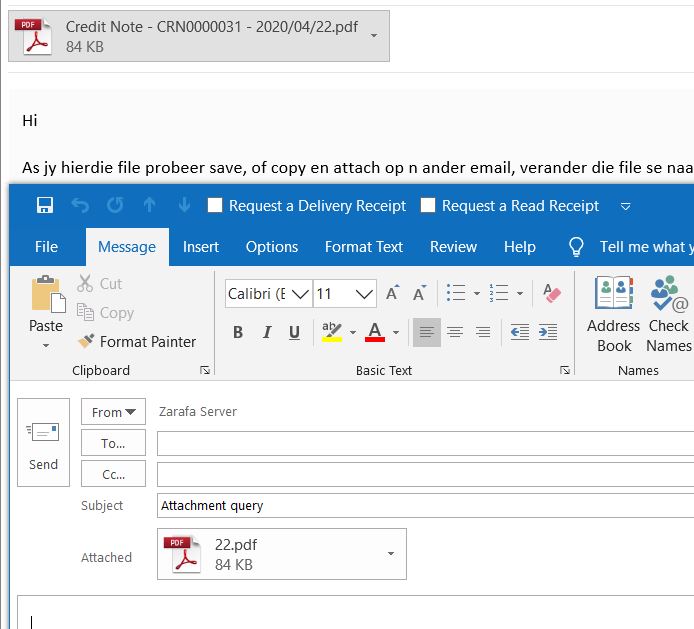The width and height of the screenshot is (694, 629).
Task: Open bullet list style dropdown arrow
Action: click(x=477, y=293)
